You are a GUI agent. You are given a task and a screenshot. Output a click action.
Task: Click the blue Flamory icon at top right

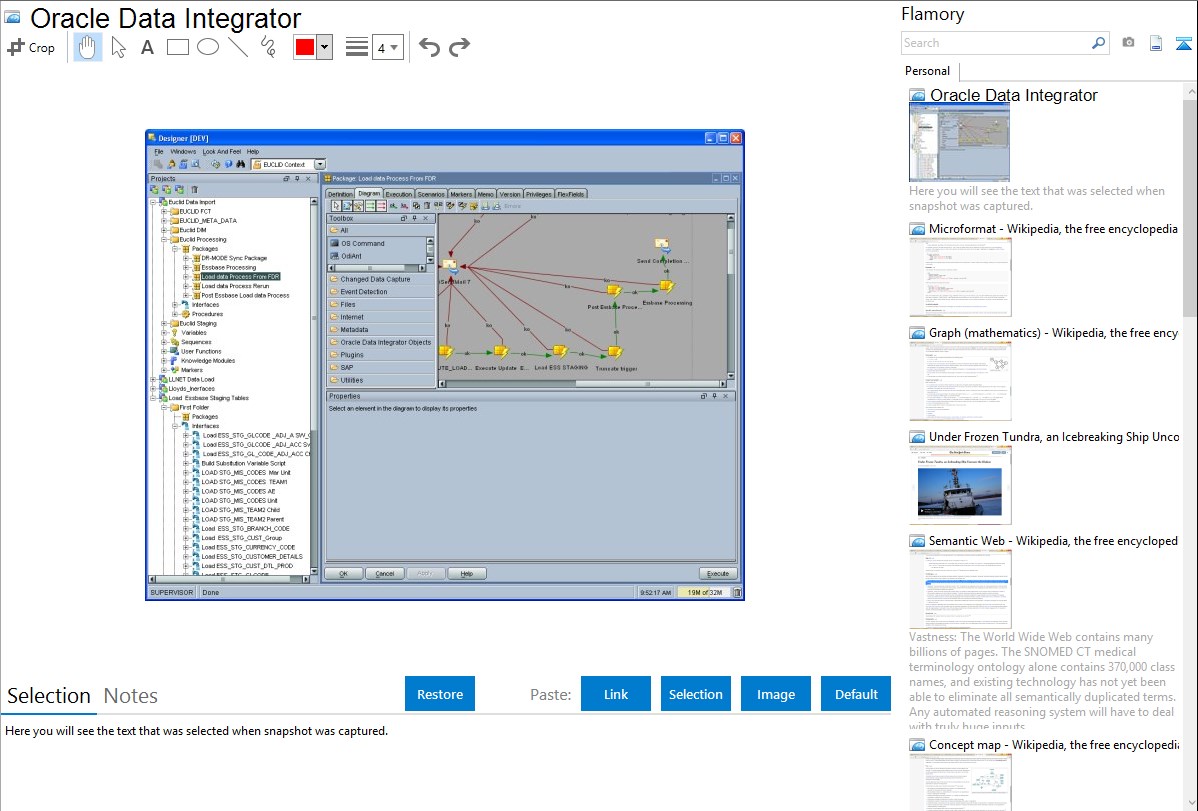[1183, 43]
